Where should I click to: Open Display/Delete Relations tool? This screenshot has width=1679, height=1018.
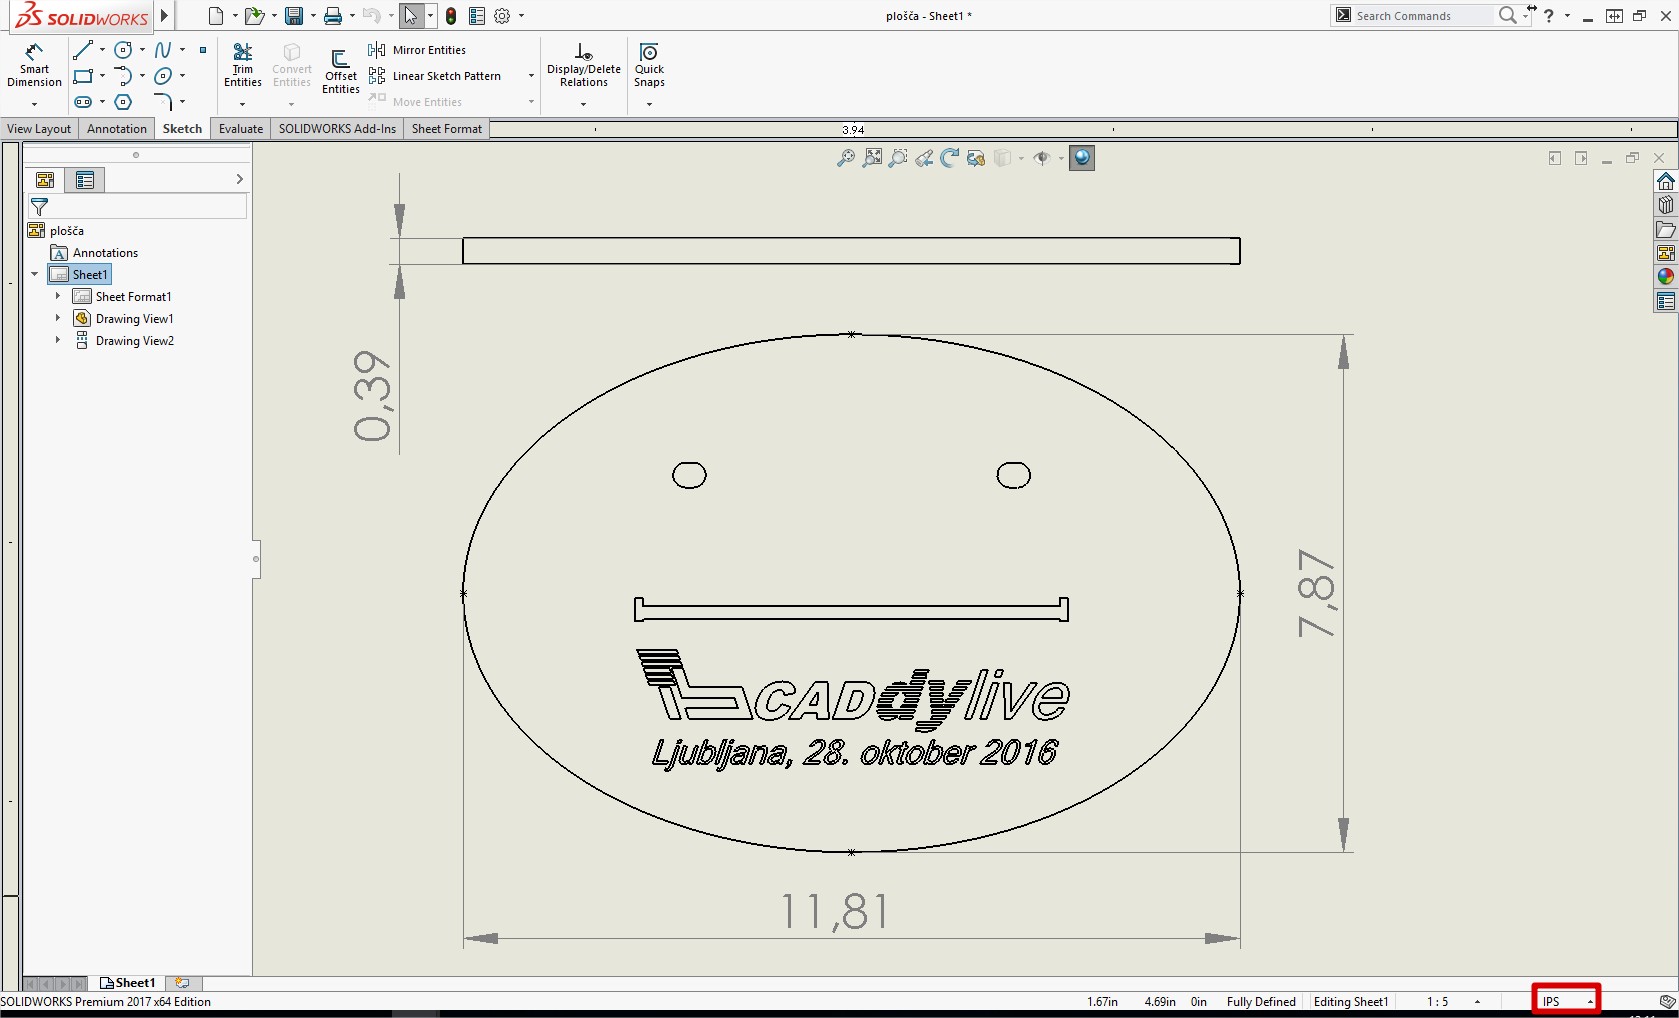tap(583, 64)
